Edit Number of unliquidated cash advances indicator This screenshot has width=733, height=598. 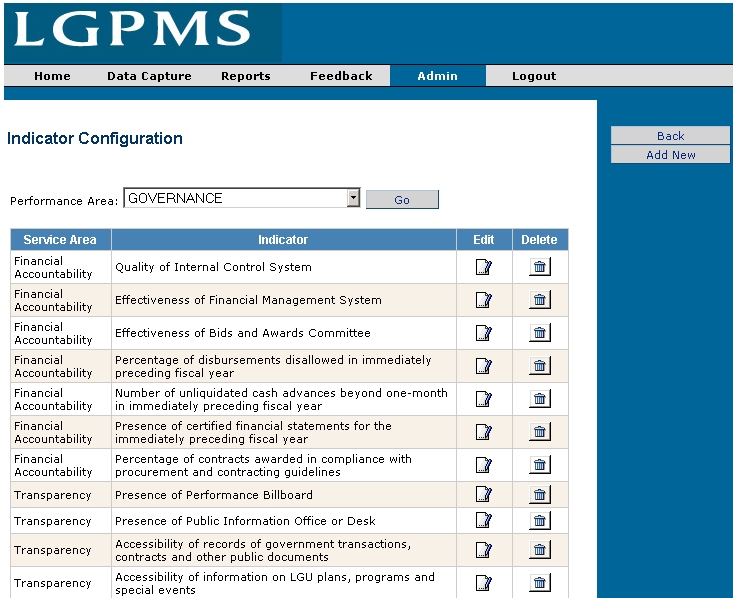click(x=484, y=399)
